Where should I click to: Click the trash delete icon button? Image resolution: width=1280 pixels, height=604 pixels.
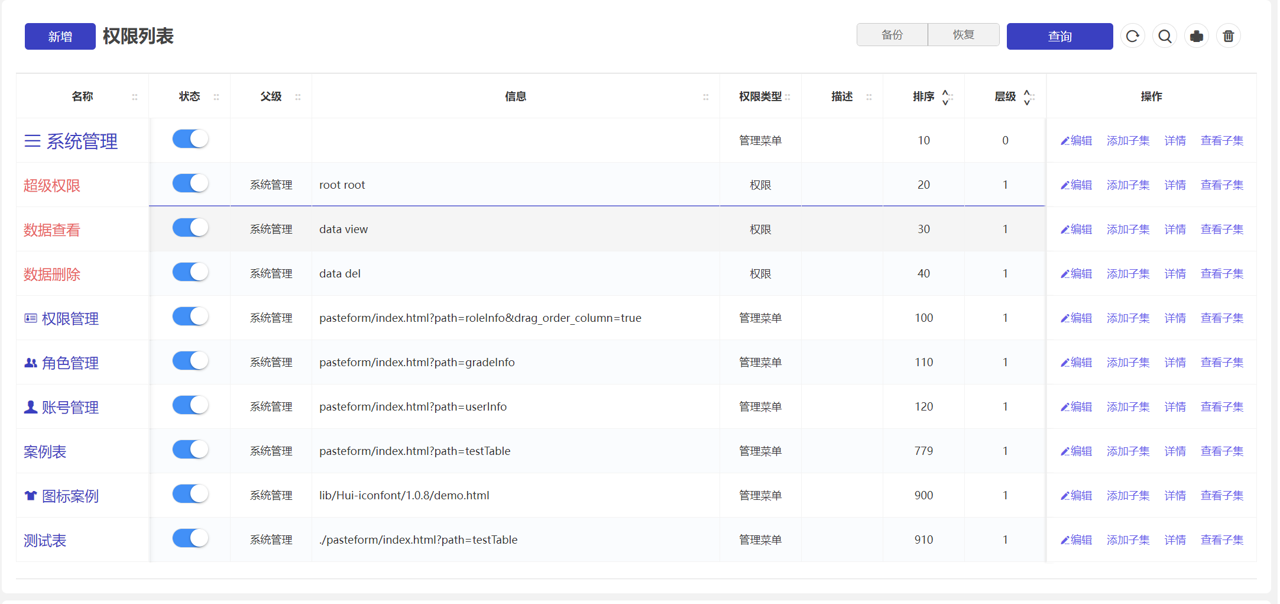point(1229,36)
